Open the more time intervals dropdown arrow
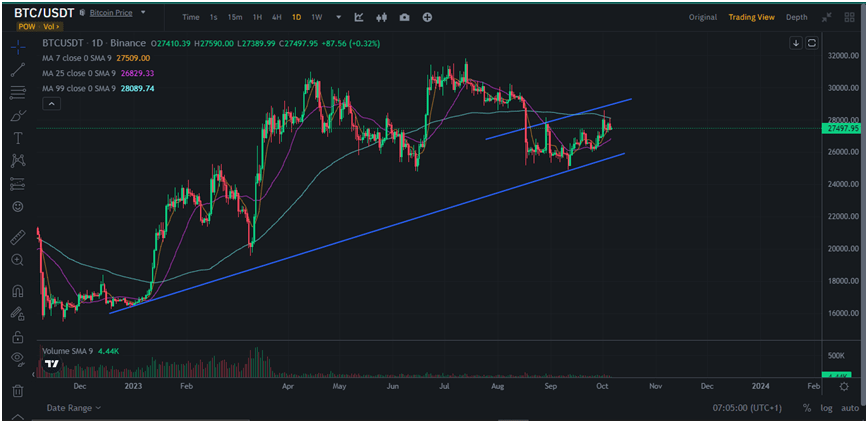The height and width of the screenshot is (423, 868). 338,17
